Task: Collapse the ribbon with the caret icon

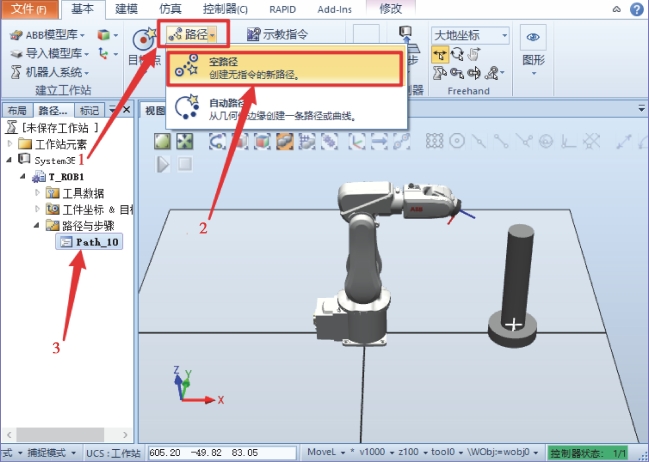Action: point(617,9)
